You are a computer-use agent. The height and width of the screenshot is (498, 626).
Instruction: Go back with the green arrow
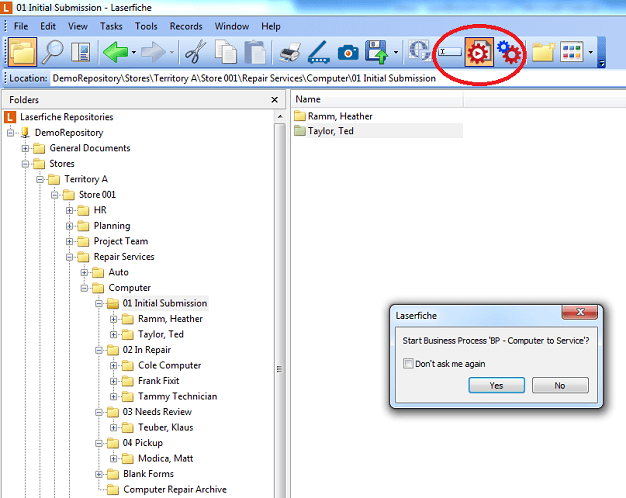tap(115, 52)
